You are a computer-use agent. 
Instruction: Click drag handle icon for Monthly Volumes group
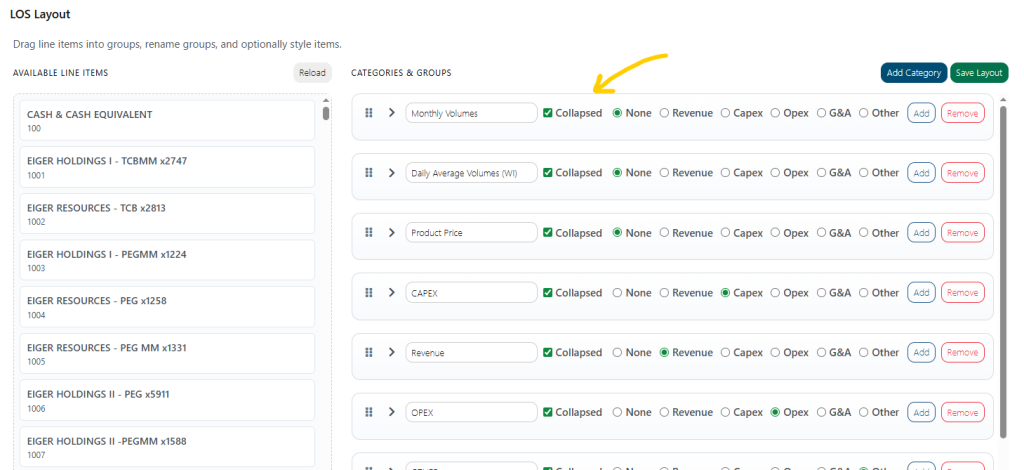pos(369,113)
